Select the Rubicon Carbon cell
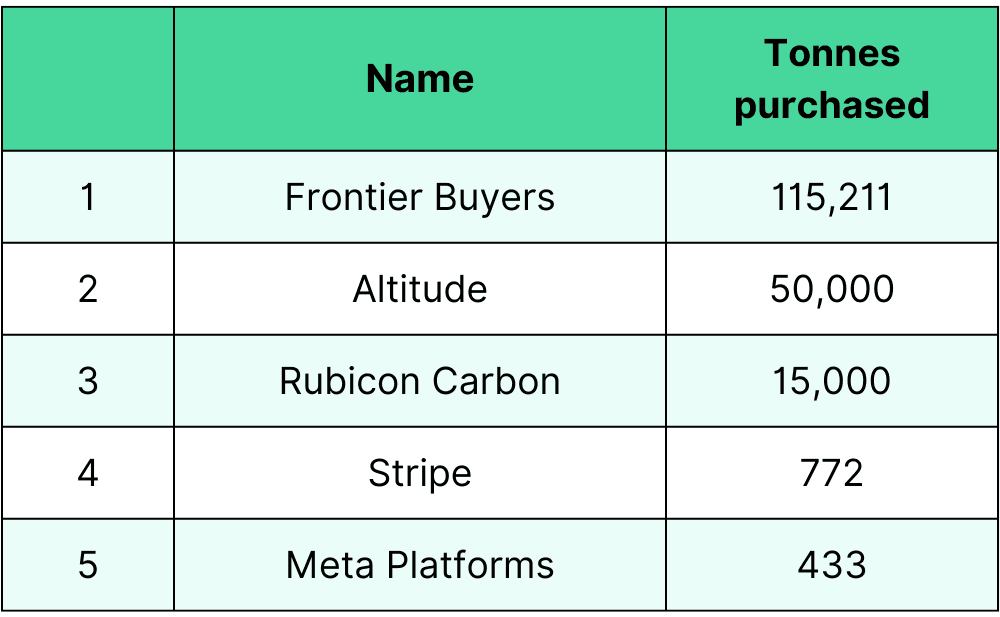1000x617 pixels. tap(420, 381)
